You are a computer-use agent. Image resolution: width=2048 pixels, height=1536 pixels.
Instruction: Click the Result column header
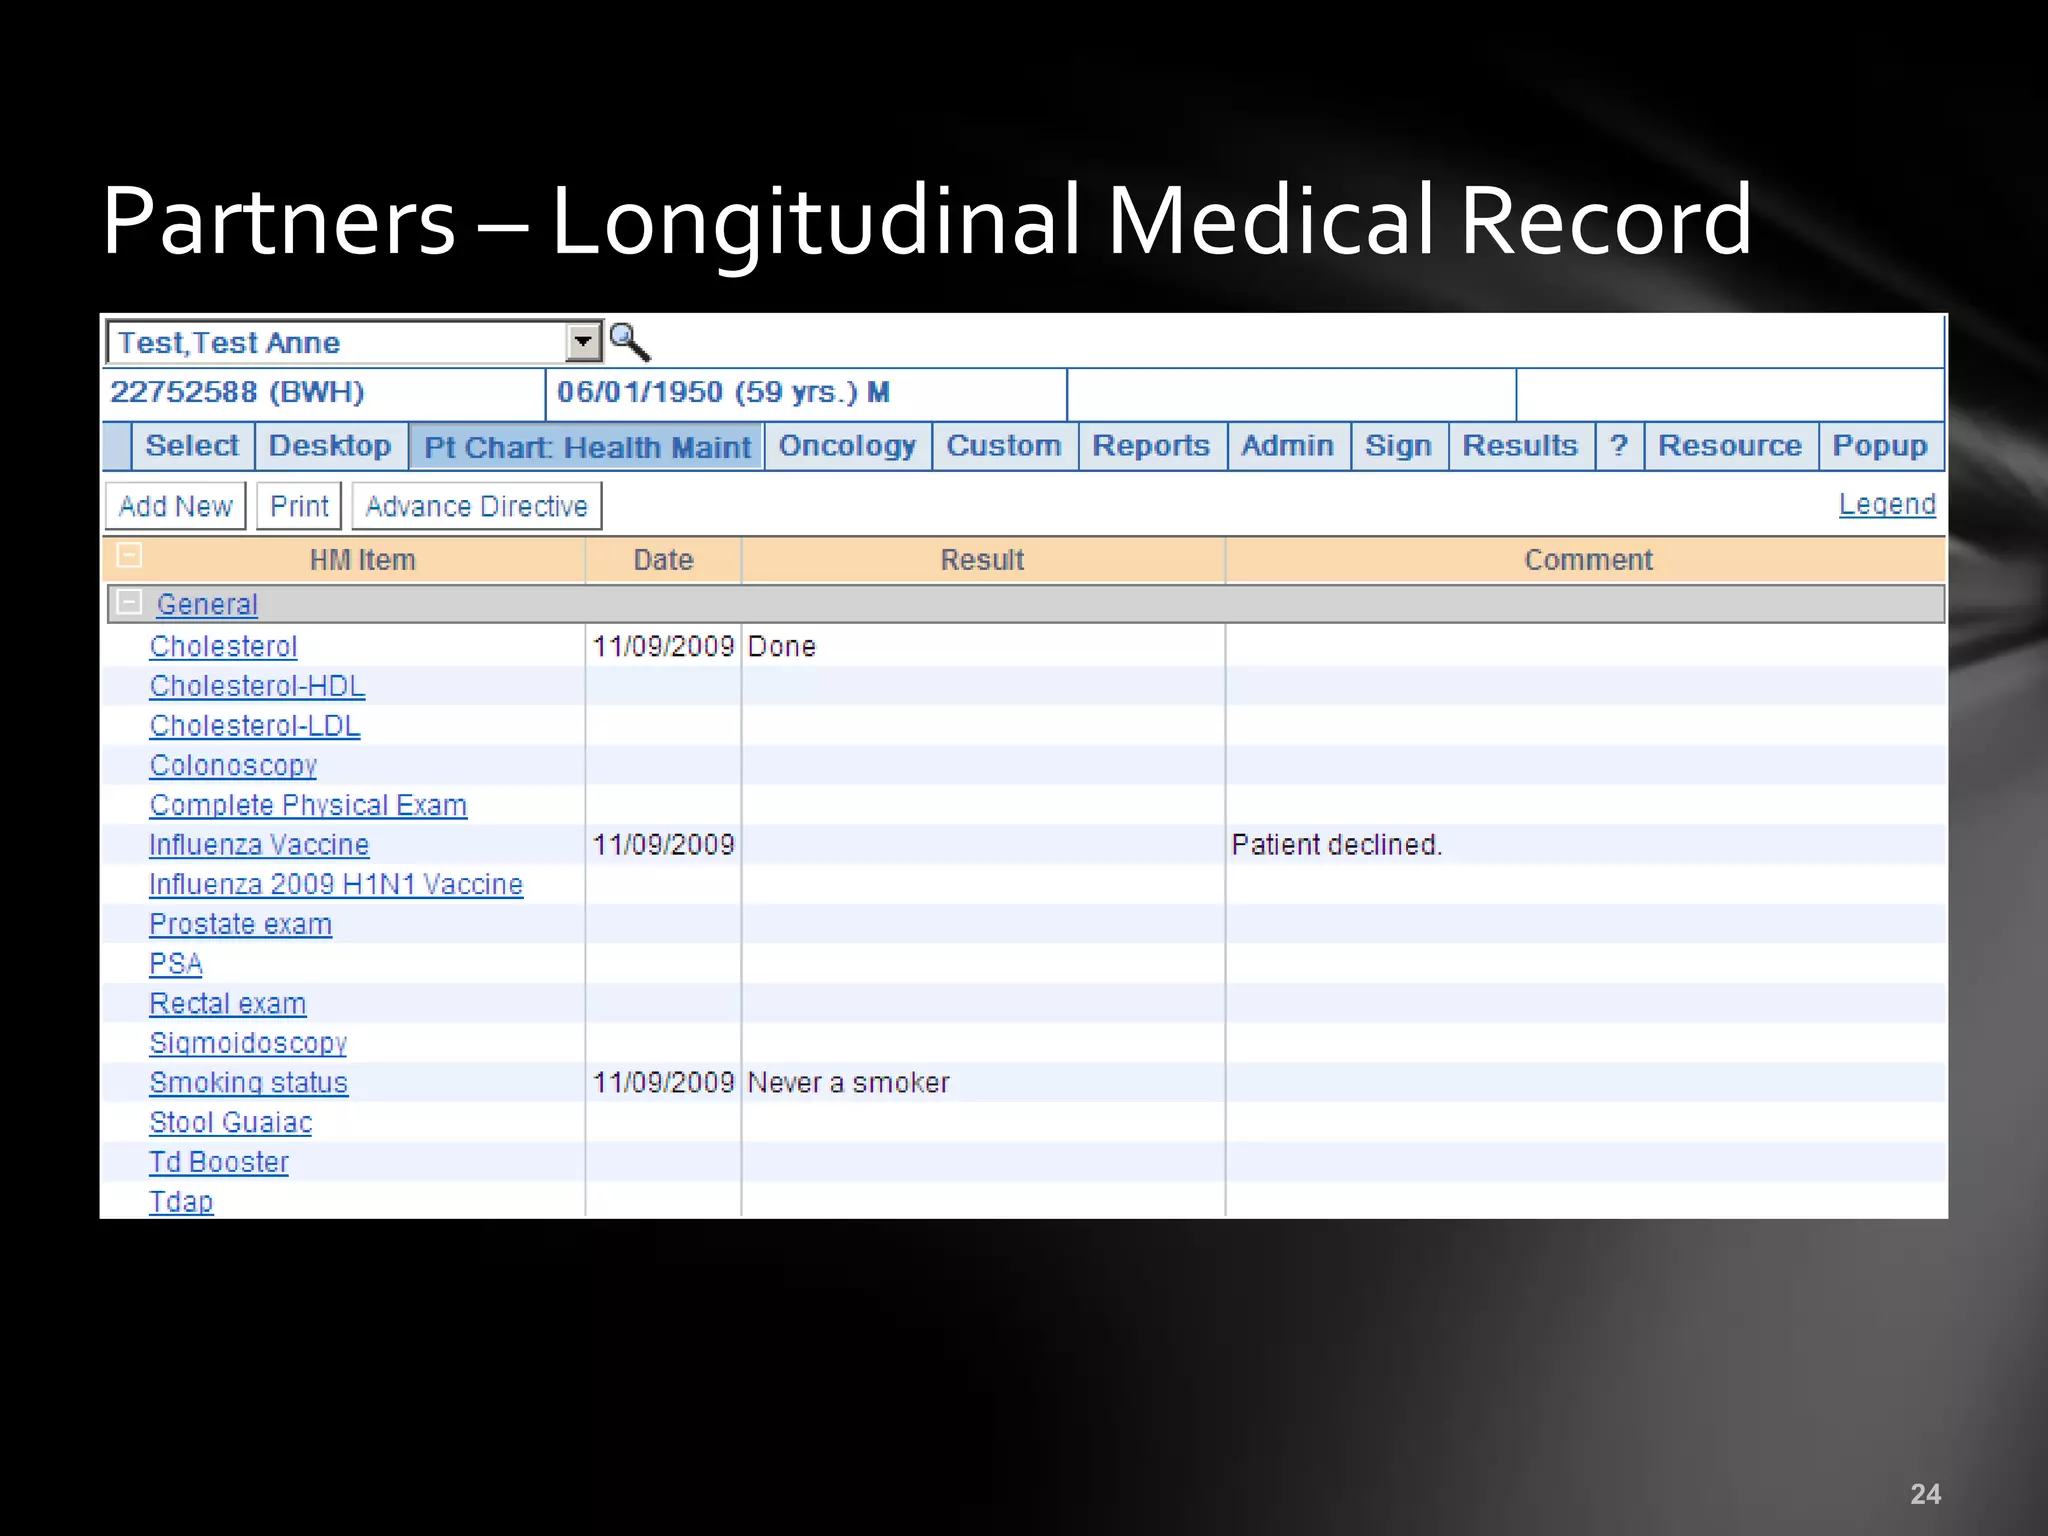982,560
